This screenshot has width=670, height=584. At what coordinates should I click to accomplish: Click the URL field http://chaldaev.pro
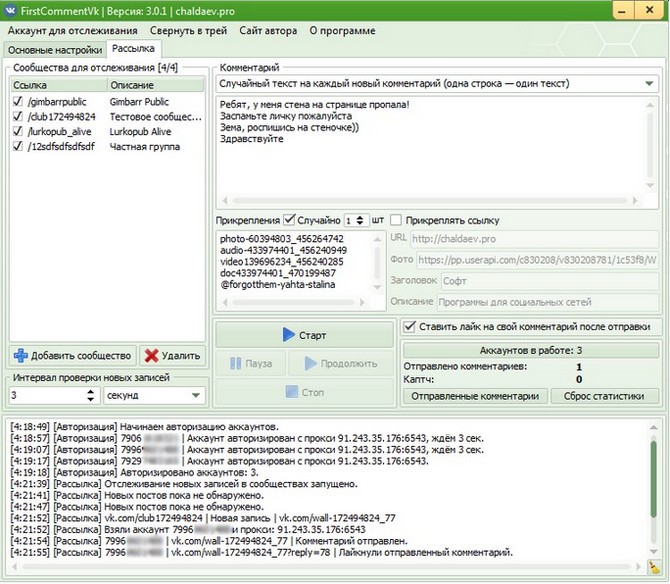[535, 239]
